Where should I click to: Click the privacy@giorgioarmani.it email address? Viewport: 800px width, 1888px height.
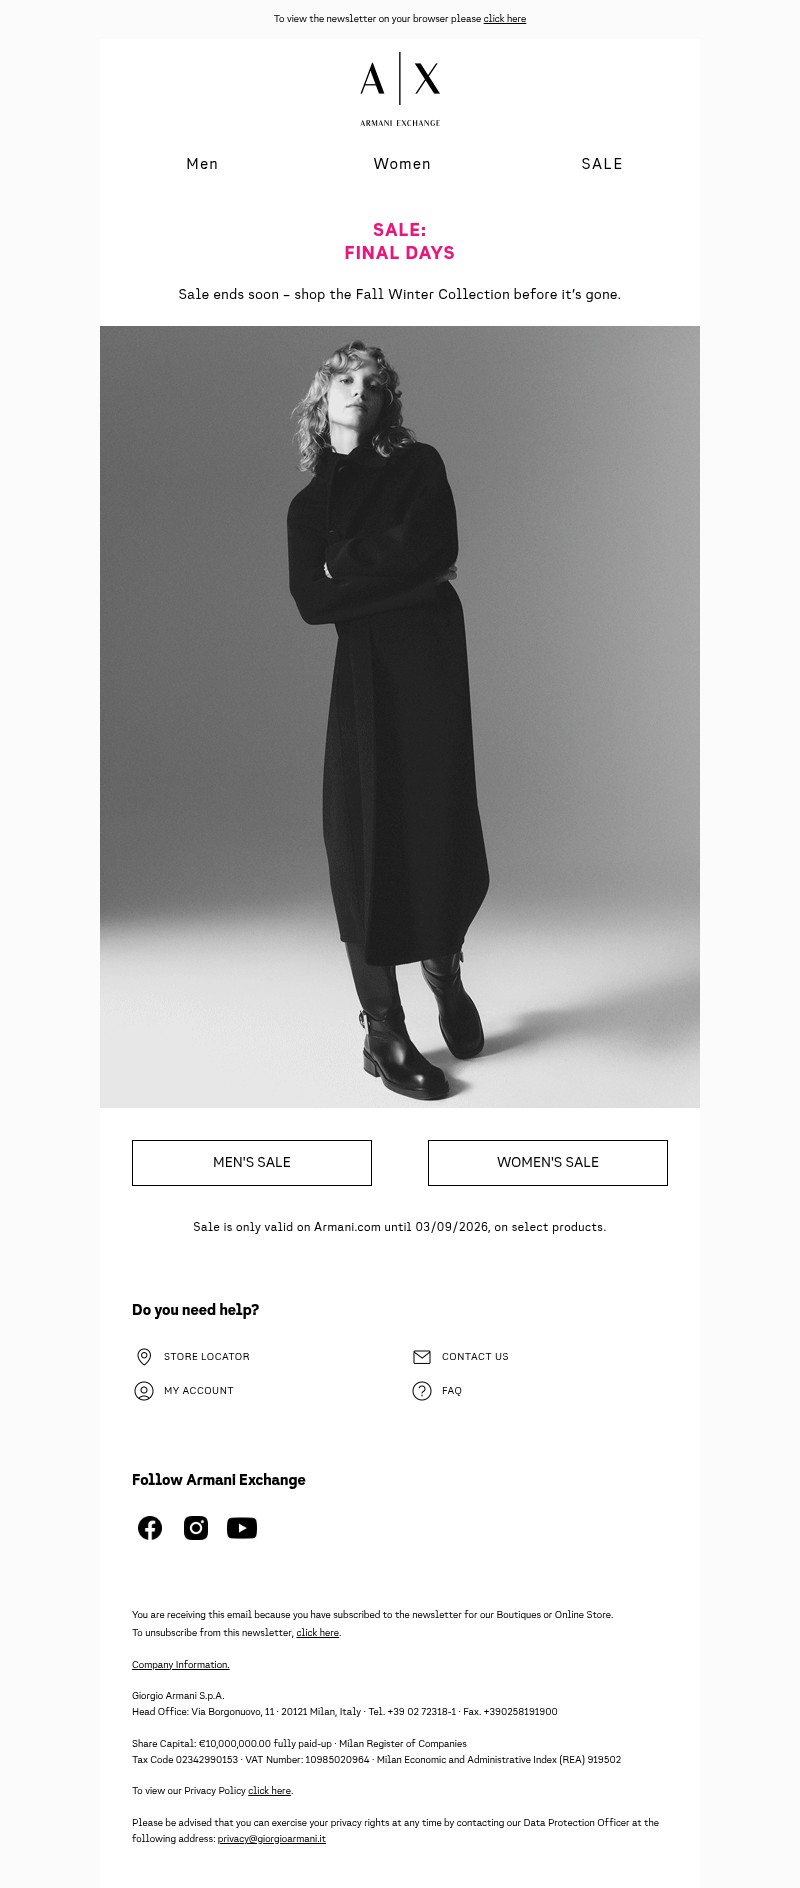(x=272, y=1839)
